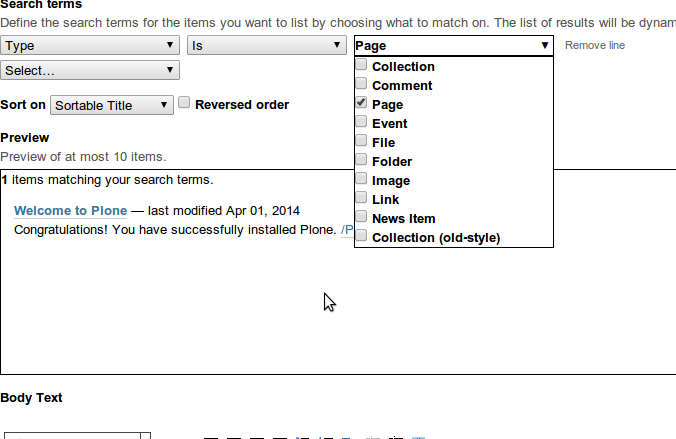Uncheck the Page type checkbox
The width and height of the screenshot is (676, 439).
click(x=361, y=104)
